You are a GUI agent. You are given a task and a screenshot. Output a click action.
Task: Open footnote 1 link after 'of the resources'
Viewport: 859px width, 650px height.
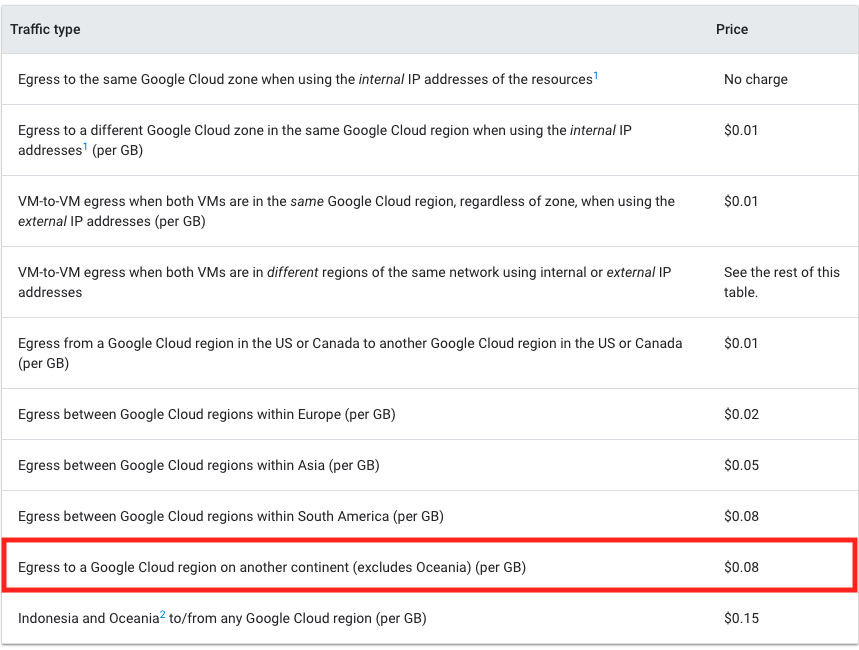pyautogui.click(x=596, y=76)
